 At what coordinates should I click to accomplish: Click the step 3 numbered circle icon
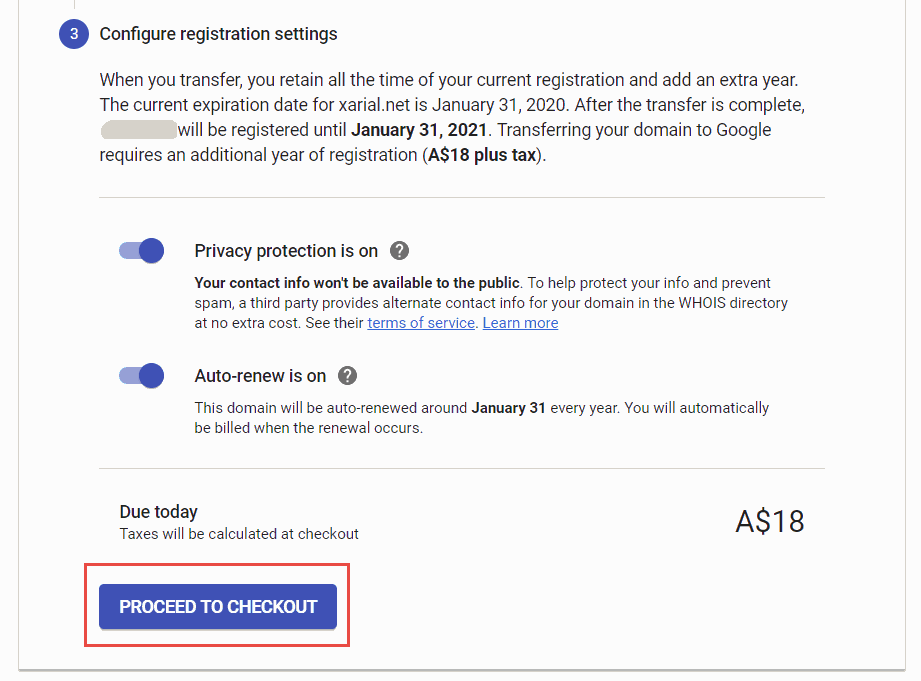74,34
